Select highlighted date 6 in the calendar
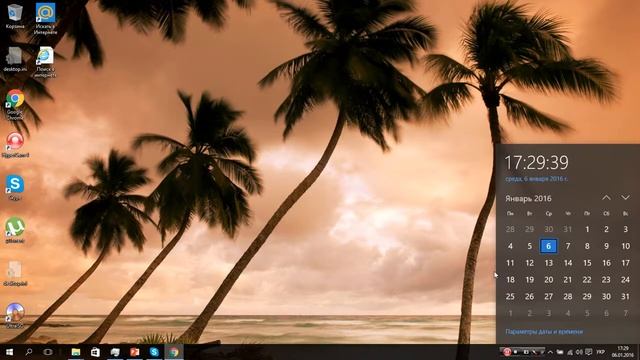640x360 pixels. [x=549, y=246]
